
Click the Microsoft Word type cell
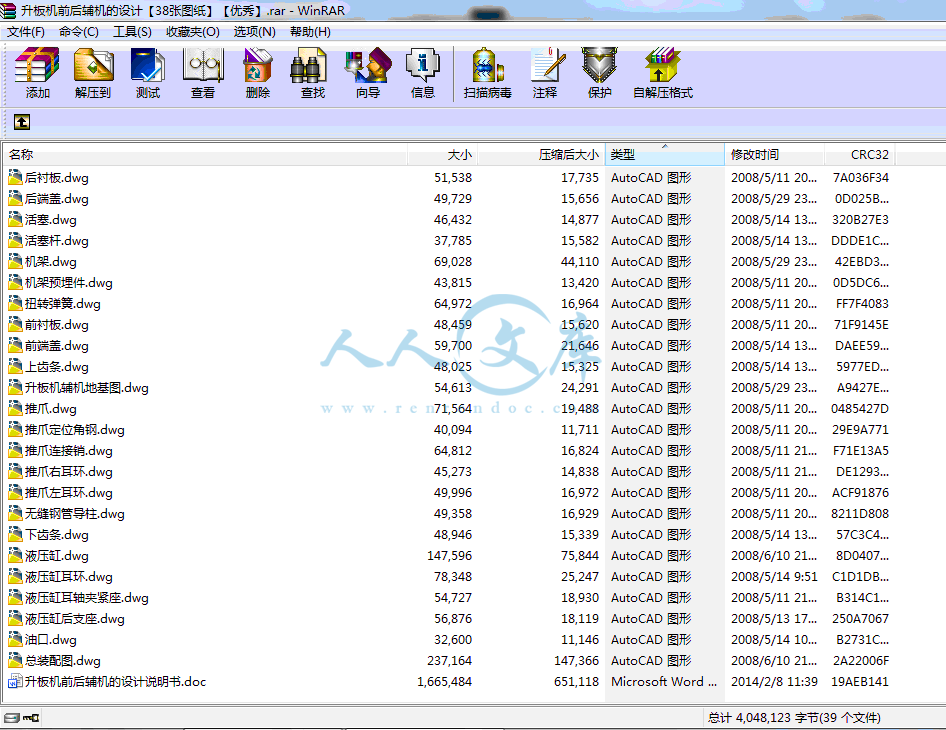pyautogui.click(x=664, y=681)
